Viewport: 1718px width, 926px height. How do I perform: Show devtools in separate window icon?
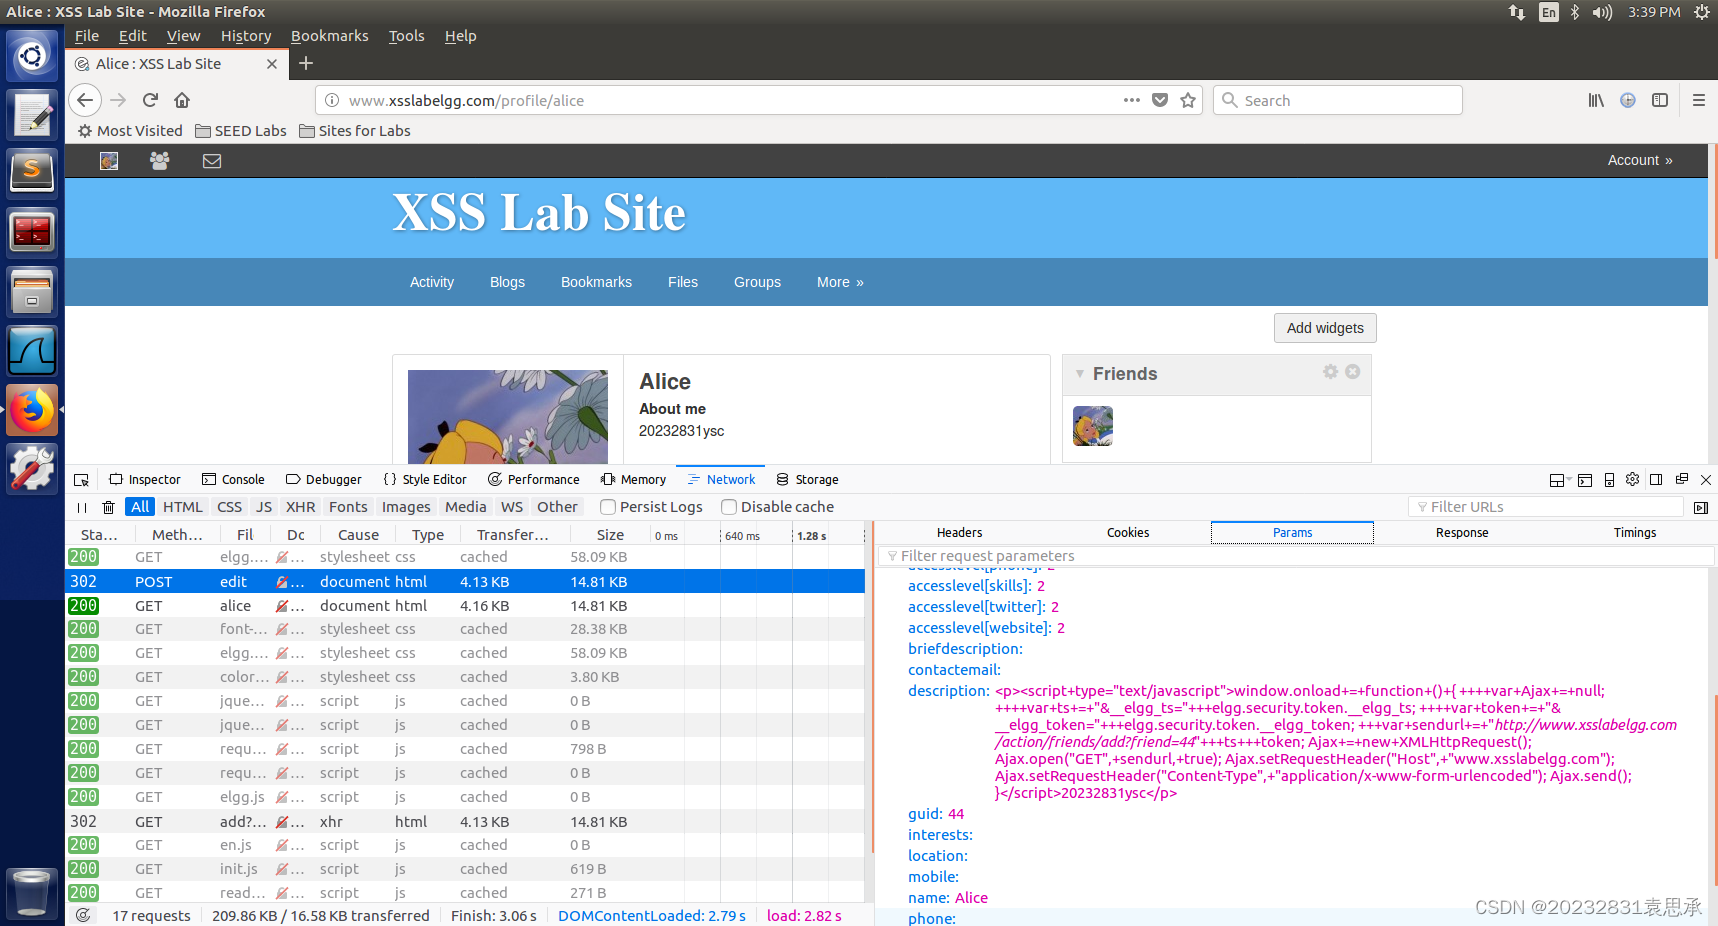1682,479
